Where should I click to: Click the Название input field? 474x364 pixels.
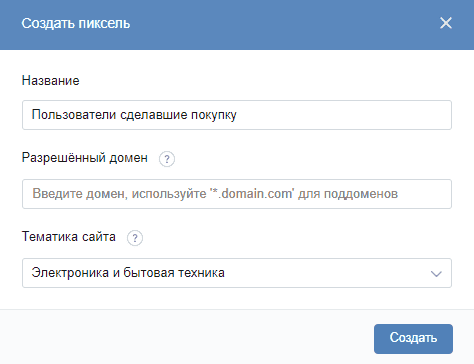pyautogui.click(x=237, y=115)
